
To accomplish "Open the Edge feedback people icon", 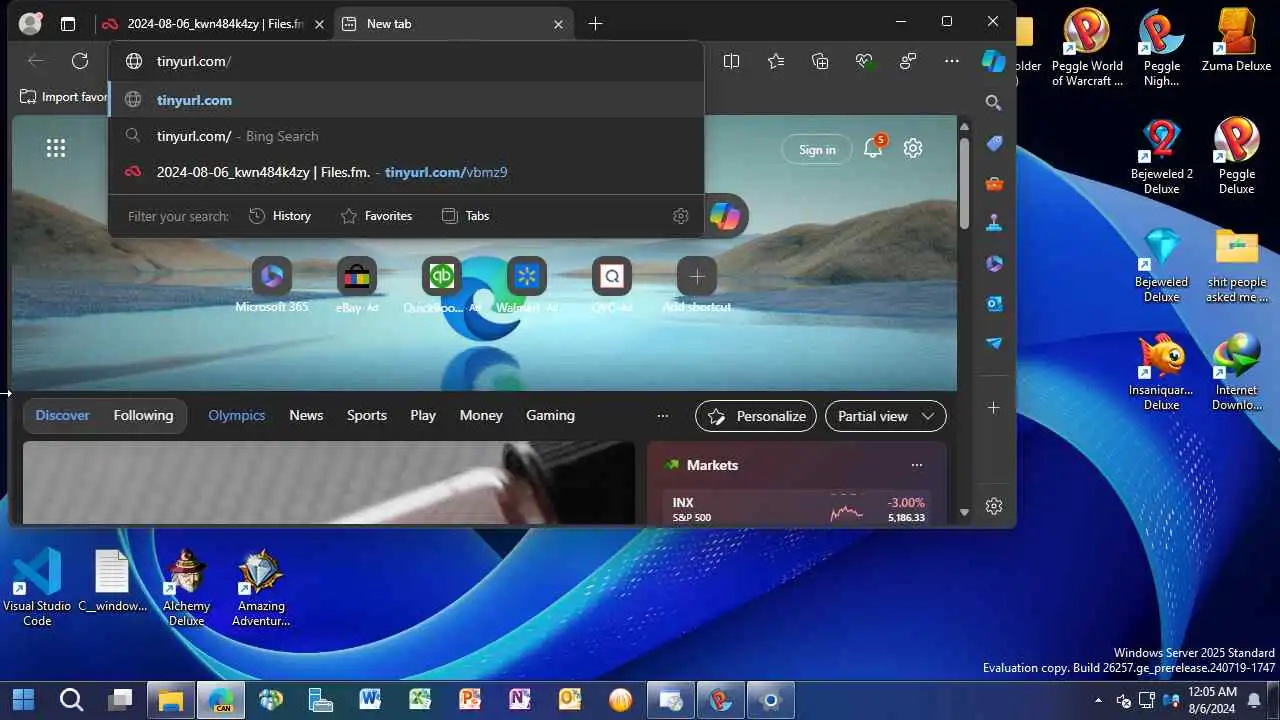I will point(908,61).
